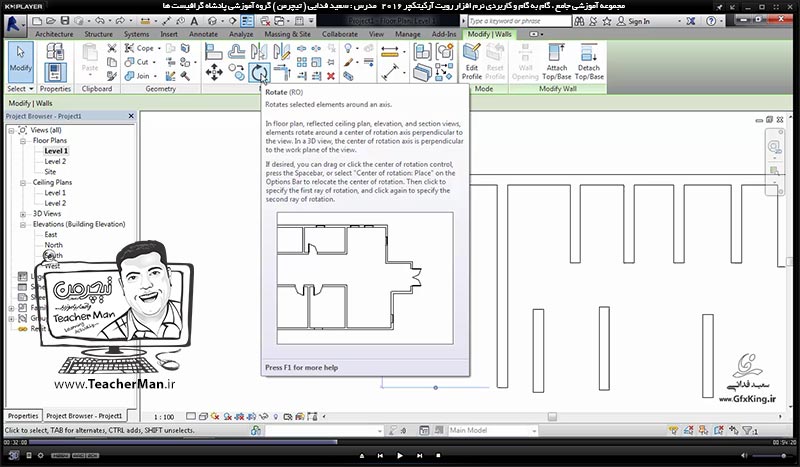This screenshot has height=467, width=800.
Task: Click the Pin icon in Modify panel
Action: (331, 62)
